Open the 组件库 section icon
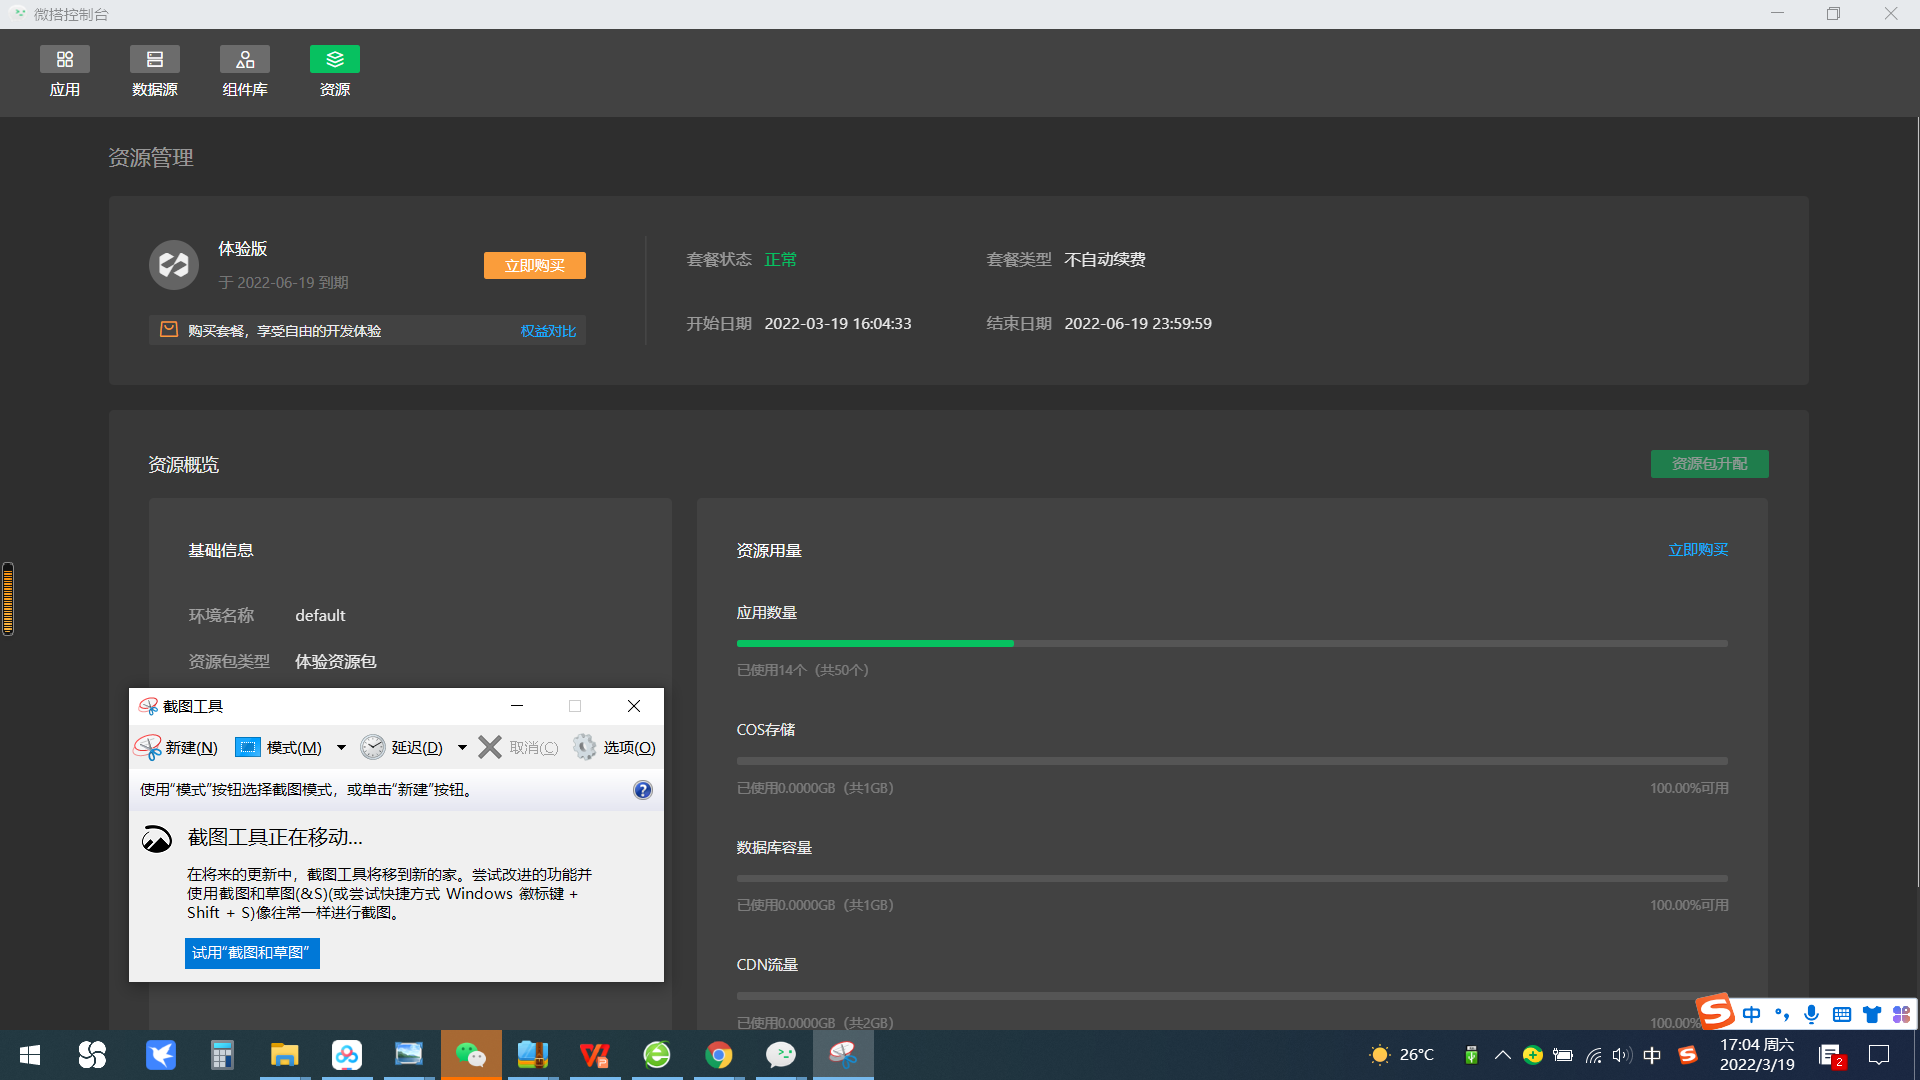 [245, 60]
